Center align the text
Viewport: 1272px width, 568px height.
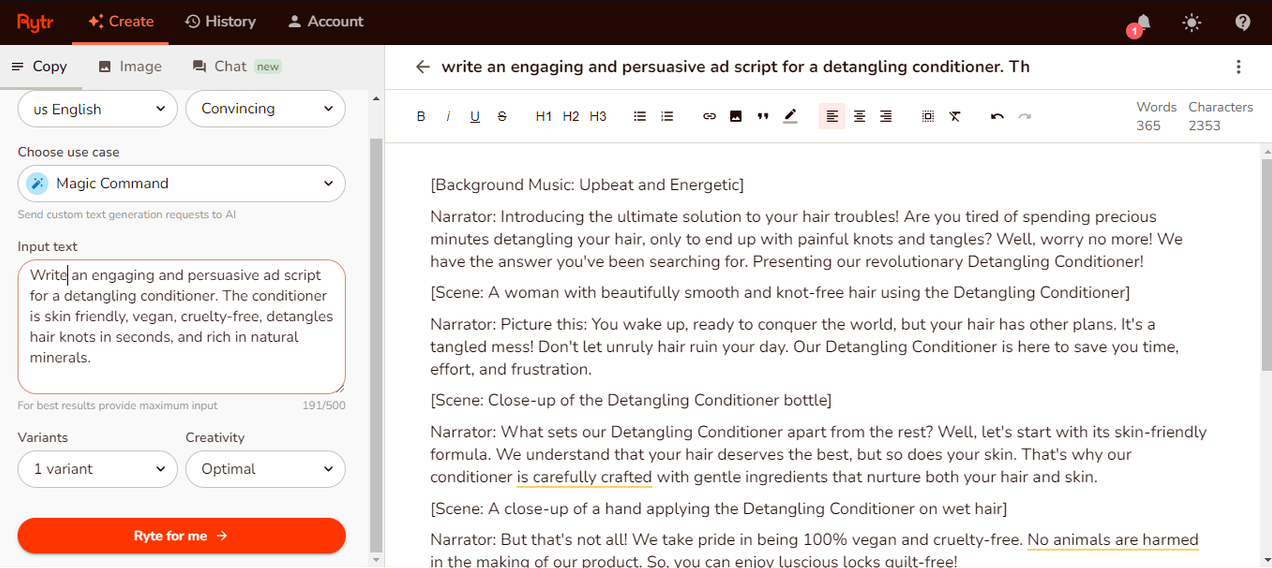coord(859,116)
